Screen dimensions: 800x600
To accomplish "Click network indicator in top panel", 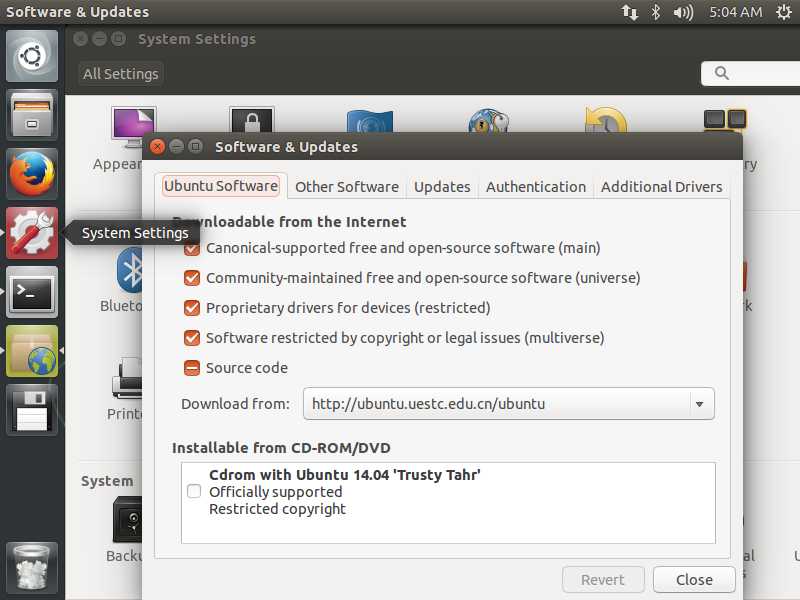I will [630, 12].
